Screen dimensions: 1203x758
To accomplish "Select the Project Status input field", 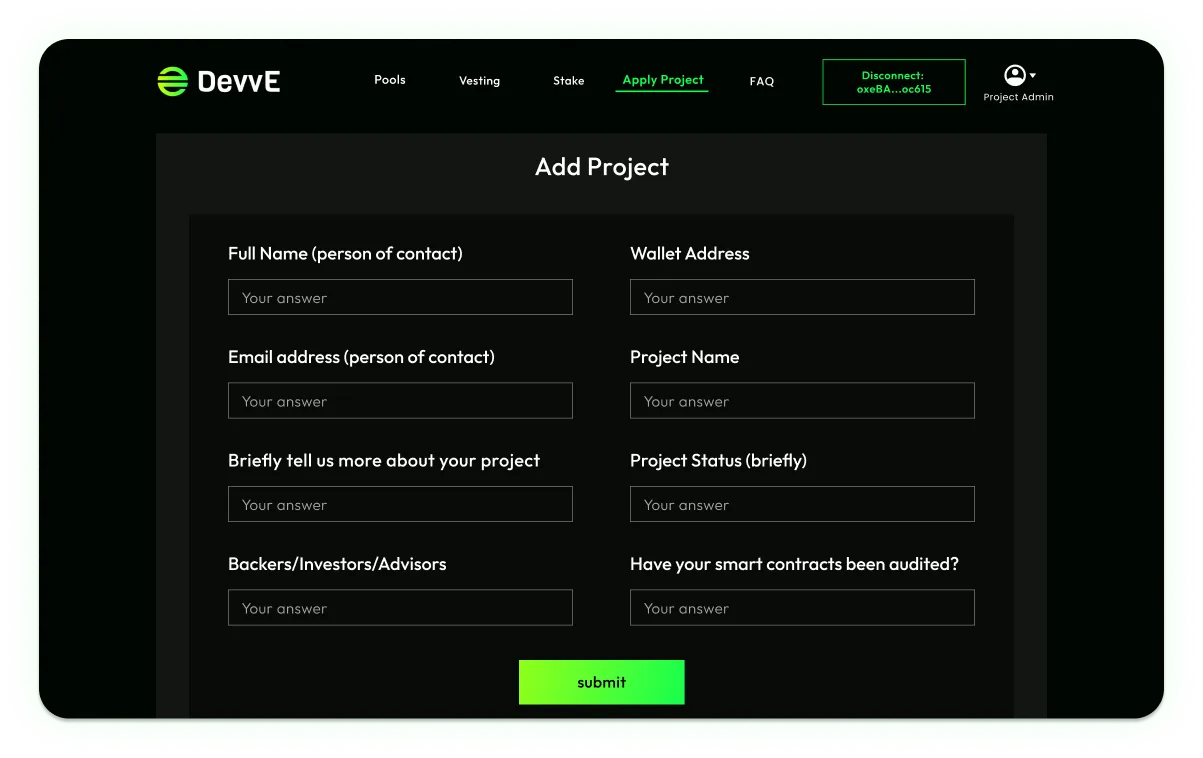I will 801,504.
